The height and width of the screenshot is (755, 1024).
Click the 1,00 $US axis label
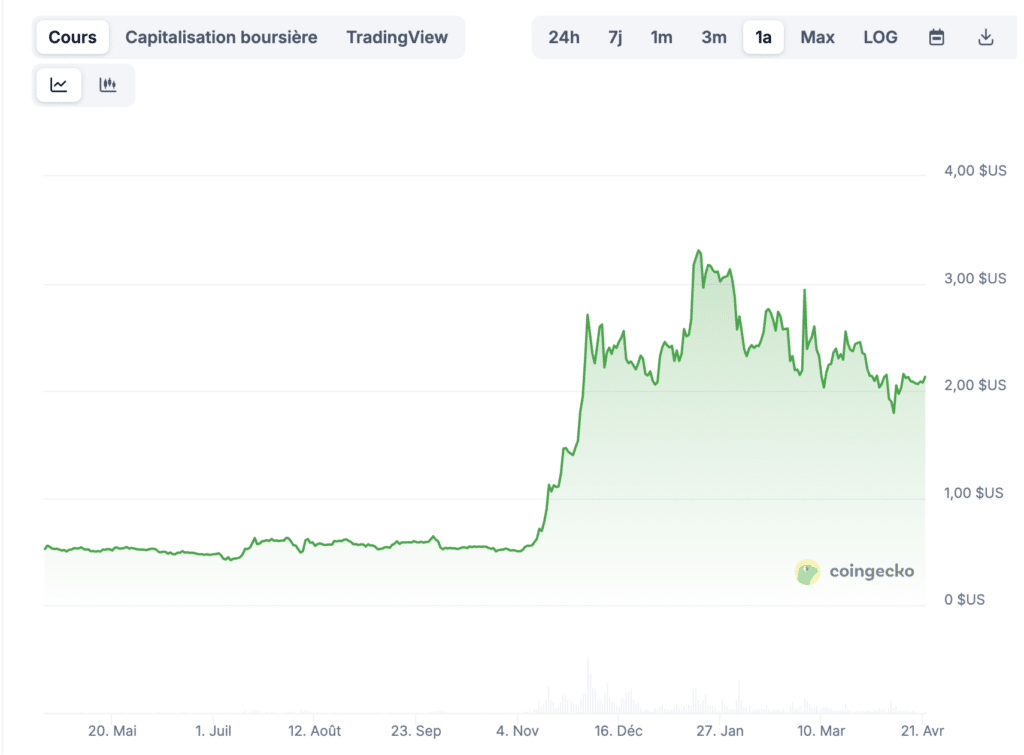pyautogui.click(x=973, y=493)
